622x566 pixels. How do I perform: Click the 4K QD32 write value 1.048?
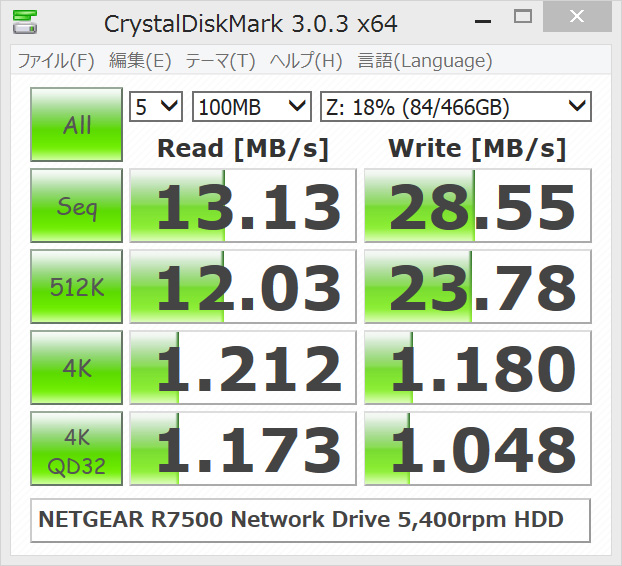tap(478, 449)
